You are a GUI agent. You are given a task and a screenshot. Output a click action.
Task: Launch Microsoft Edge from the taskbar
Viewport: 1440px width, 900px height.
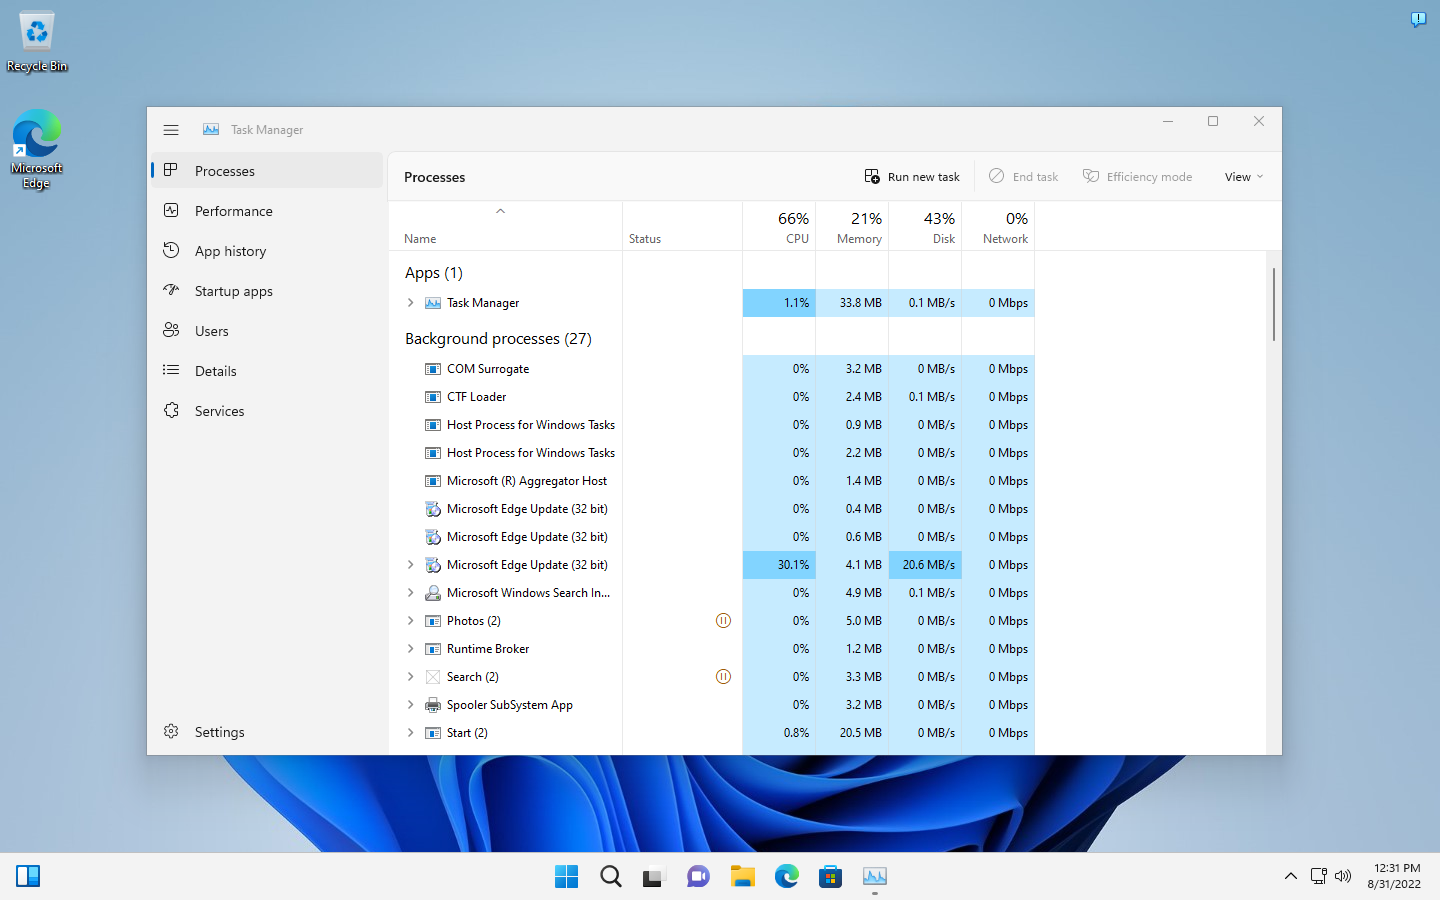(786, 876)
